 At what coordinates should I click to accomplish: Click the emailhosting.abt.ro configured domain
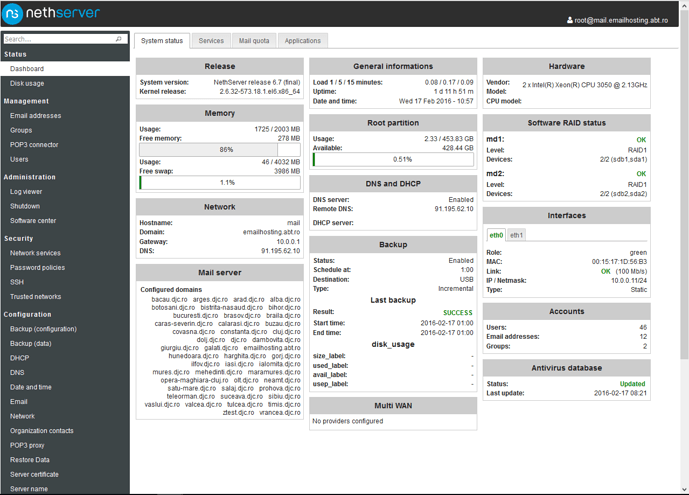pos(272,348)
